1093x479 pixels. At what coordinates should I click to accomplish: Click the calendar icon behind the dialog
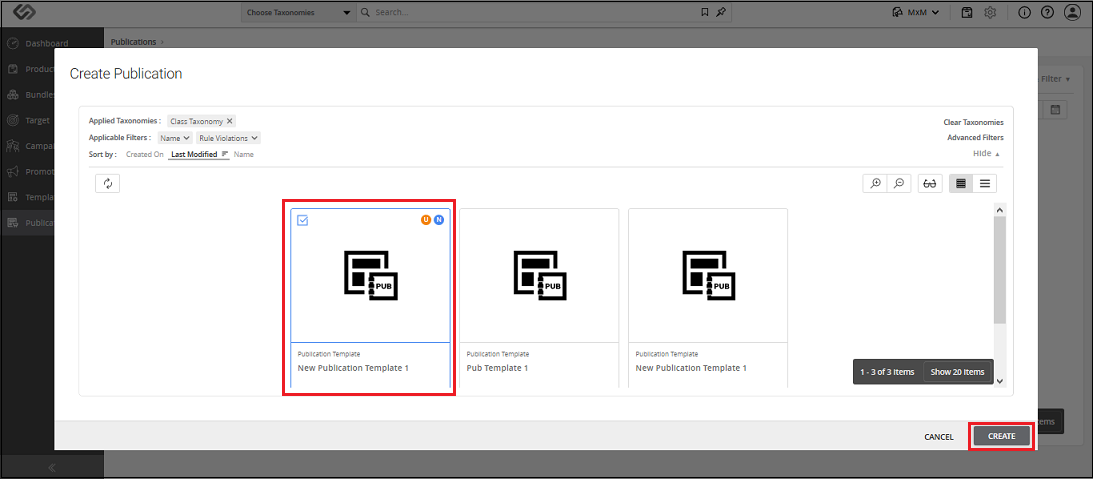point(1055,109)
